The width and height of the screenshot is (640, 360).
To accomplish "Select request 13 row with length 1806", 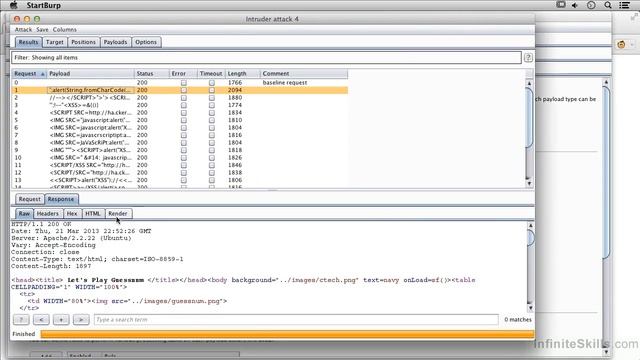I will coord(180,180).
